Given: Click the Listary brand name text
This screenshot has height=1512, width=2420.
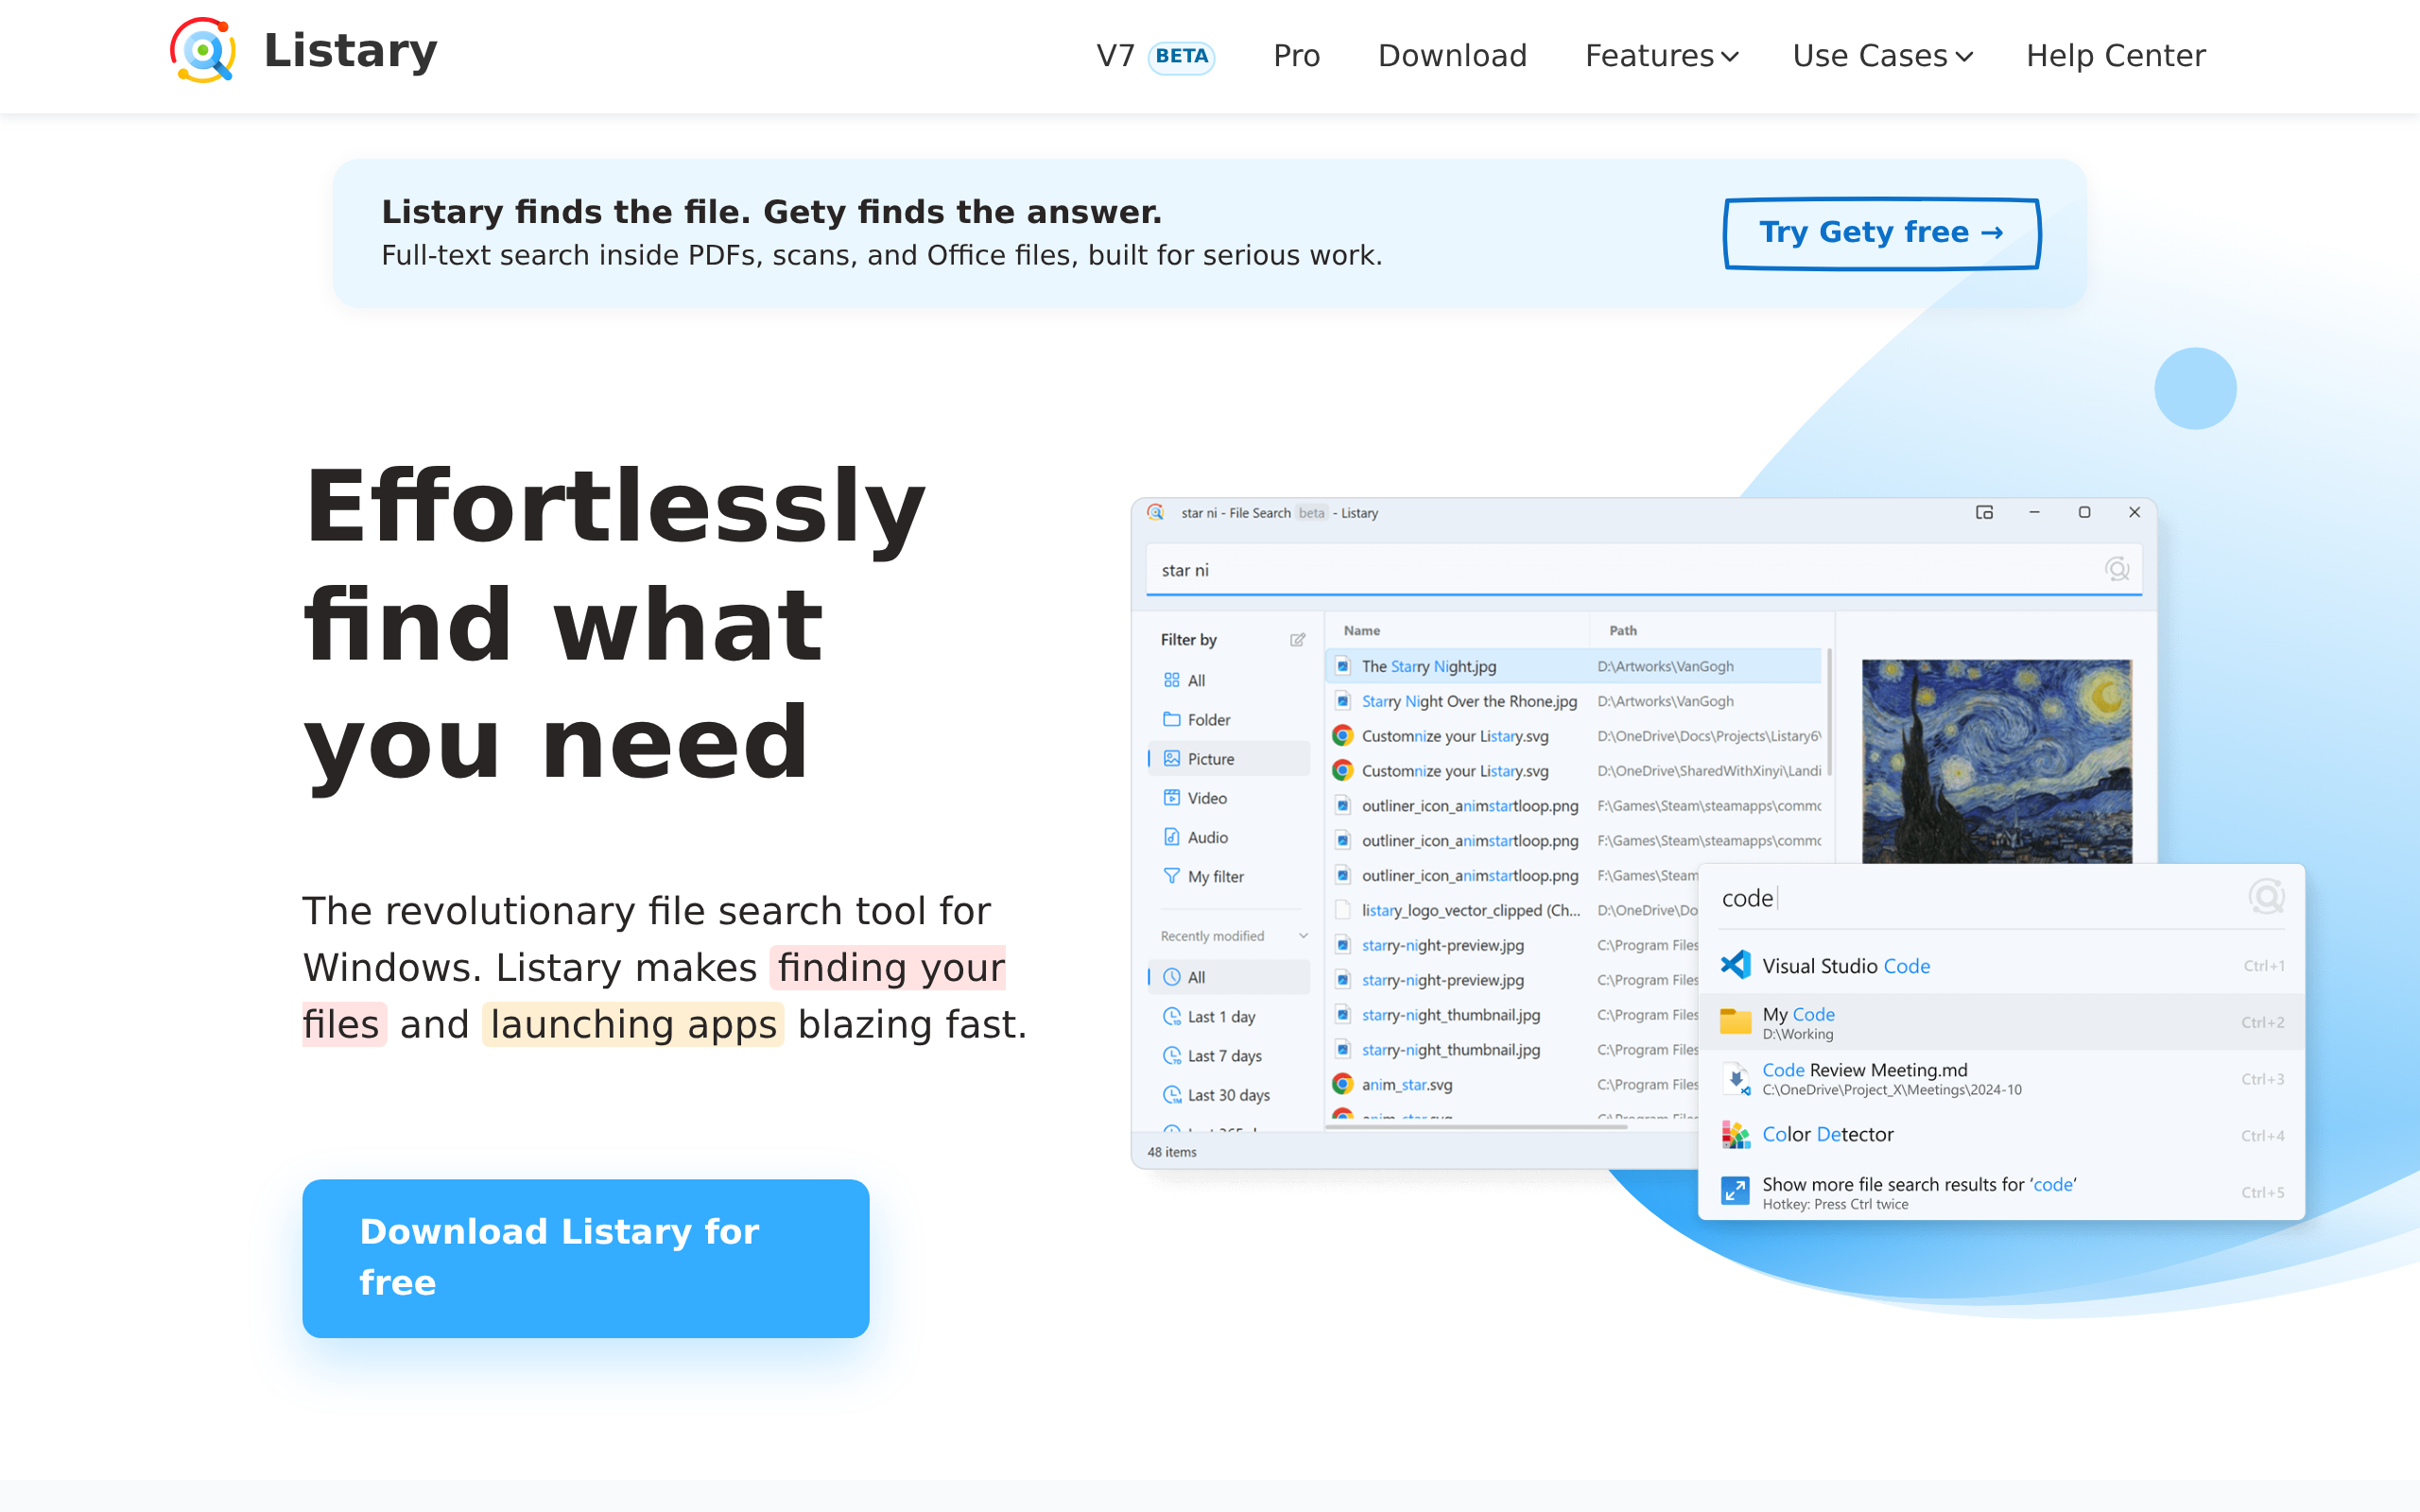Looking at the screenshot, I should (350, 50).
